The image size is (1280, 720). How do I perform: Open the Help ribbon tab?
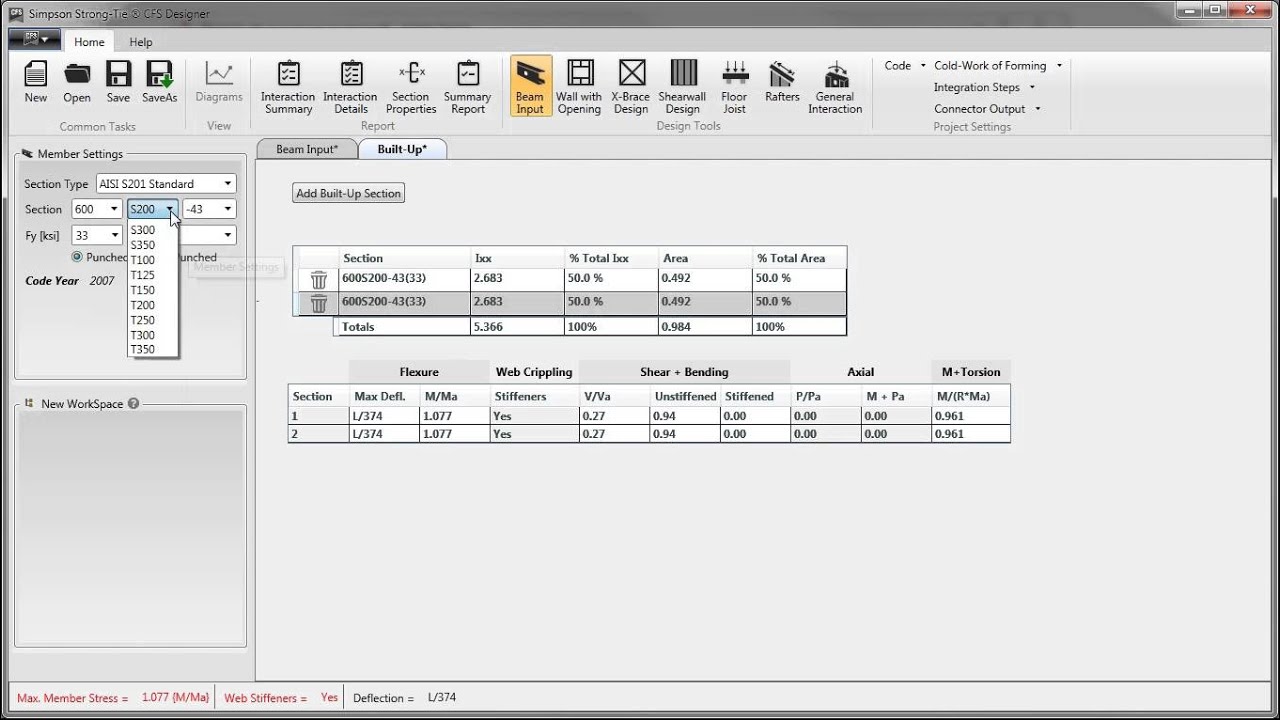coord(141,42)
